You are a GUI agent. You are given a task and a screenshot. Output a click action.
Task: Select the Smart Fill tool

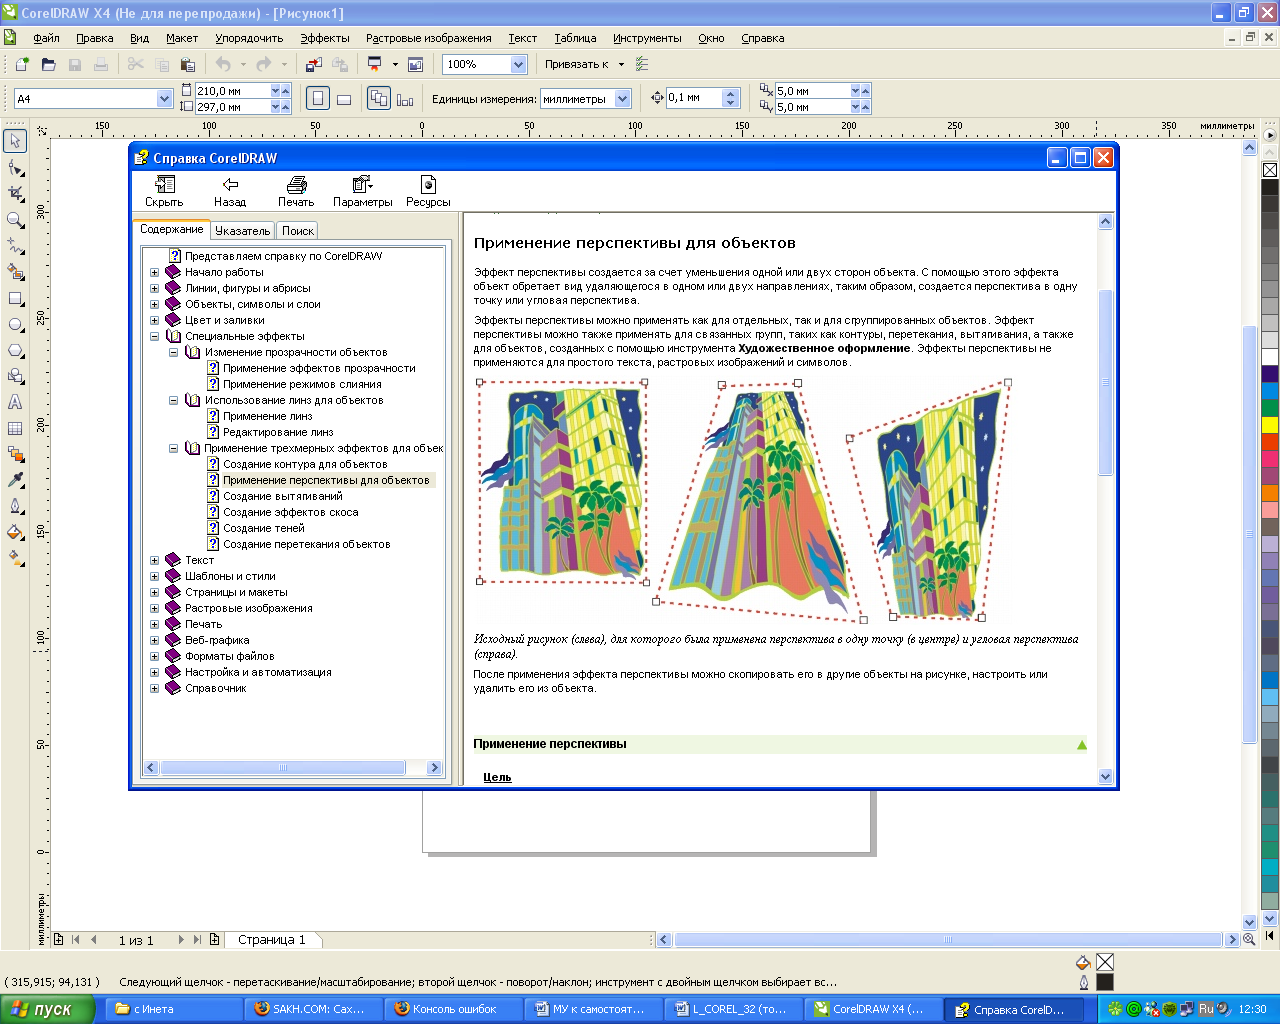point(15,271)
